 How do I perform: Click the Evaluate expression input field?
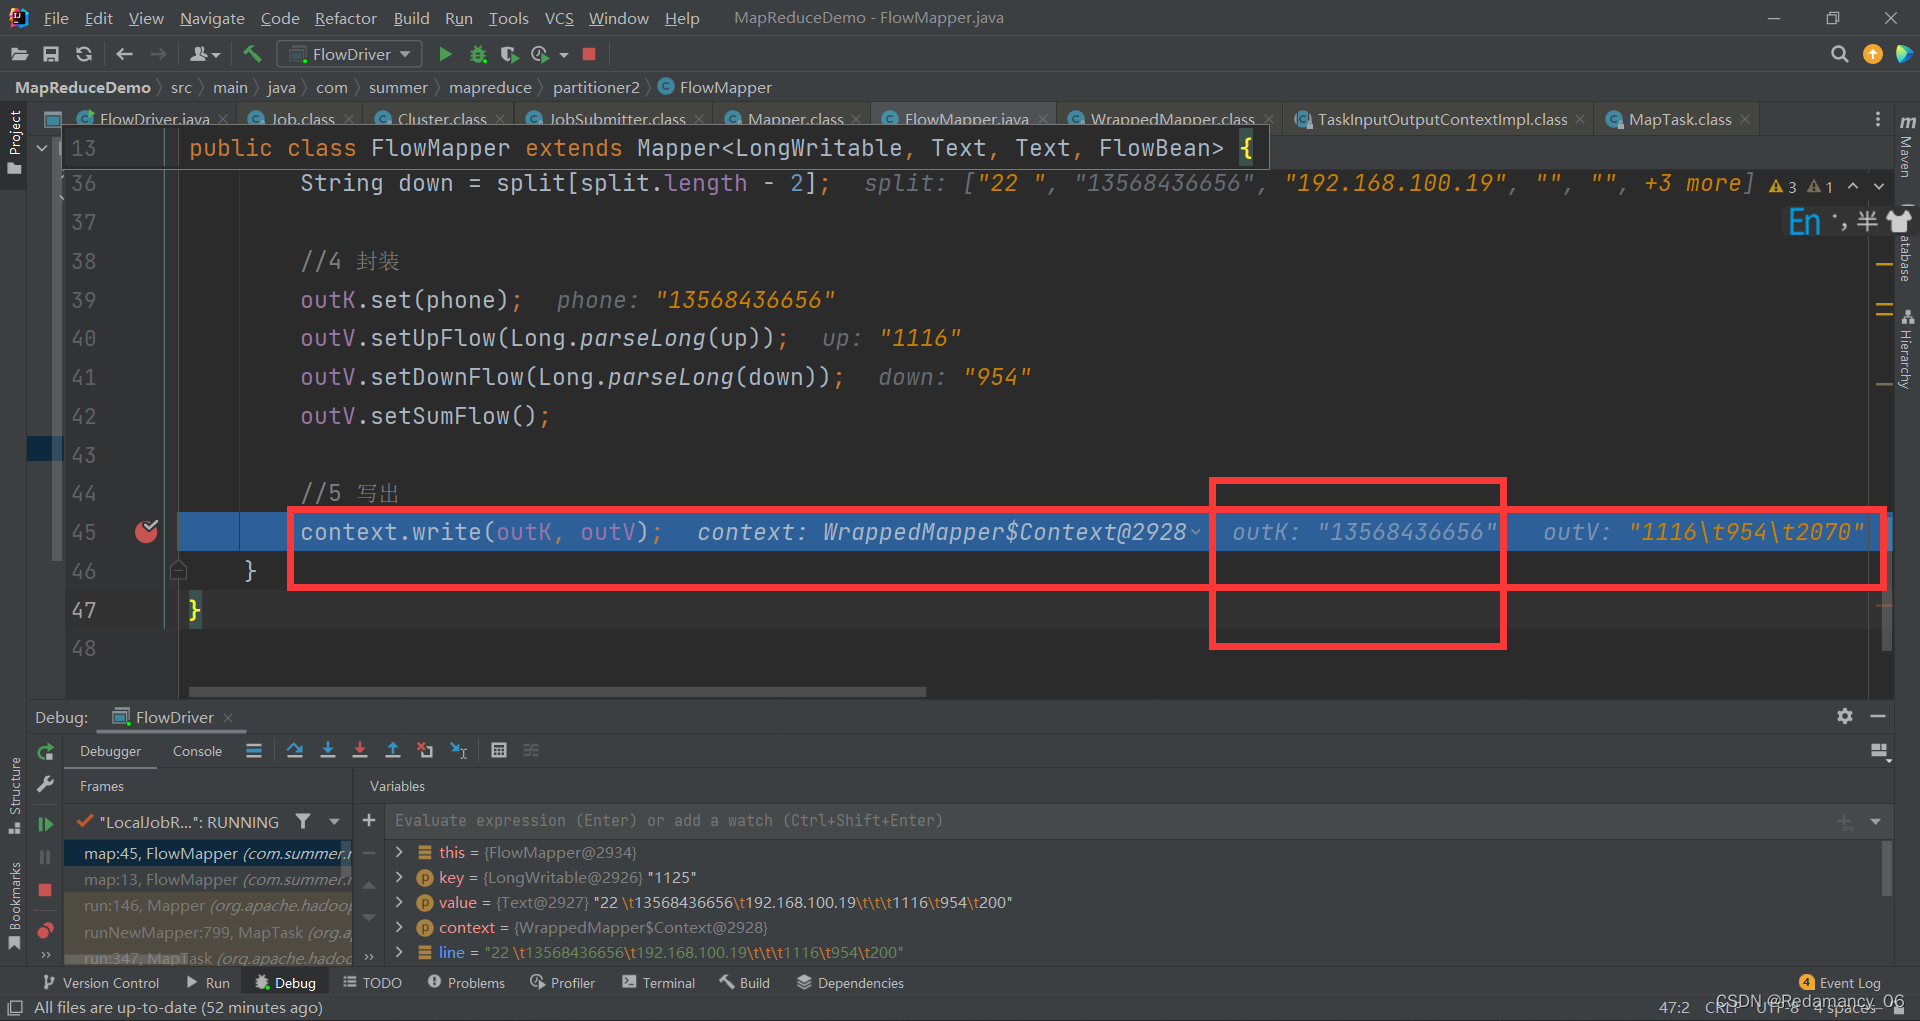(1110, 821)
